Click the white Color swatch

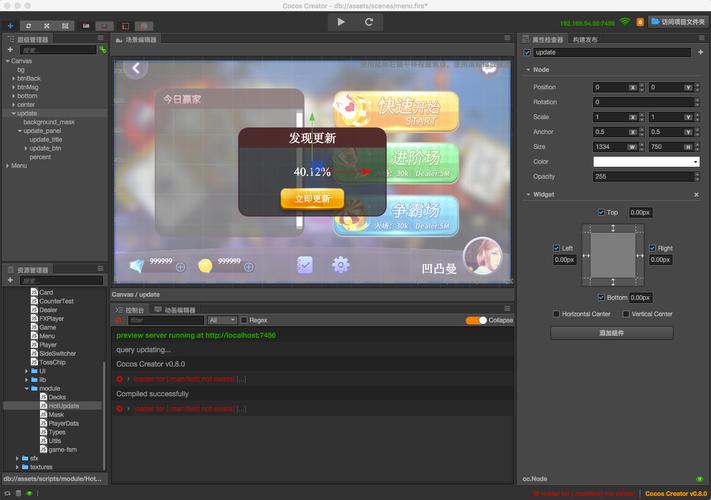646,161
